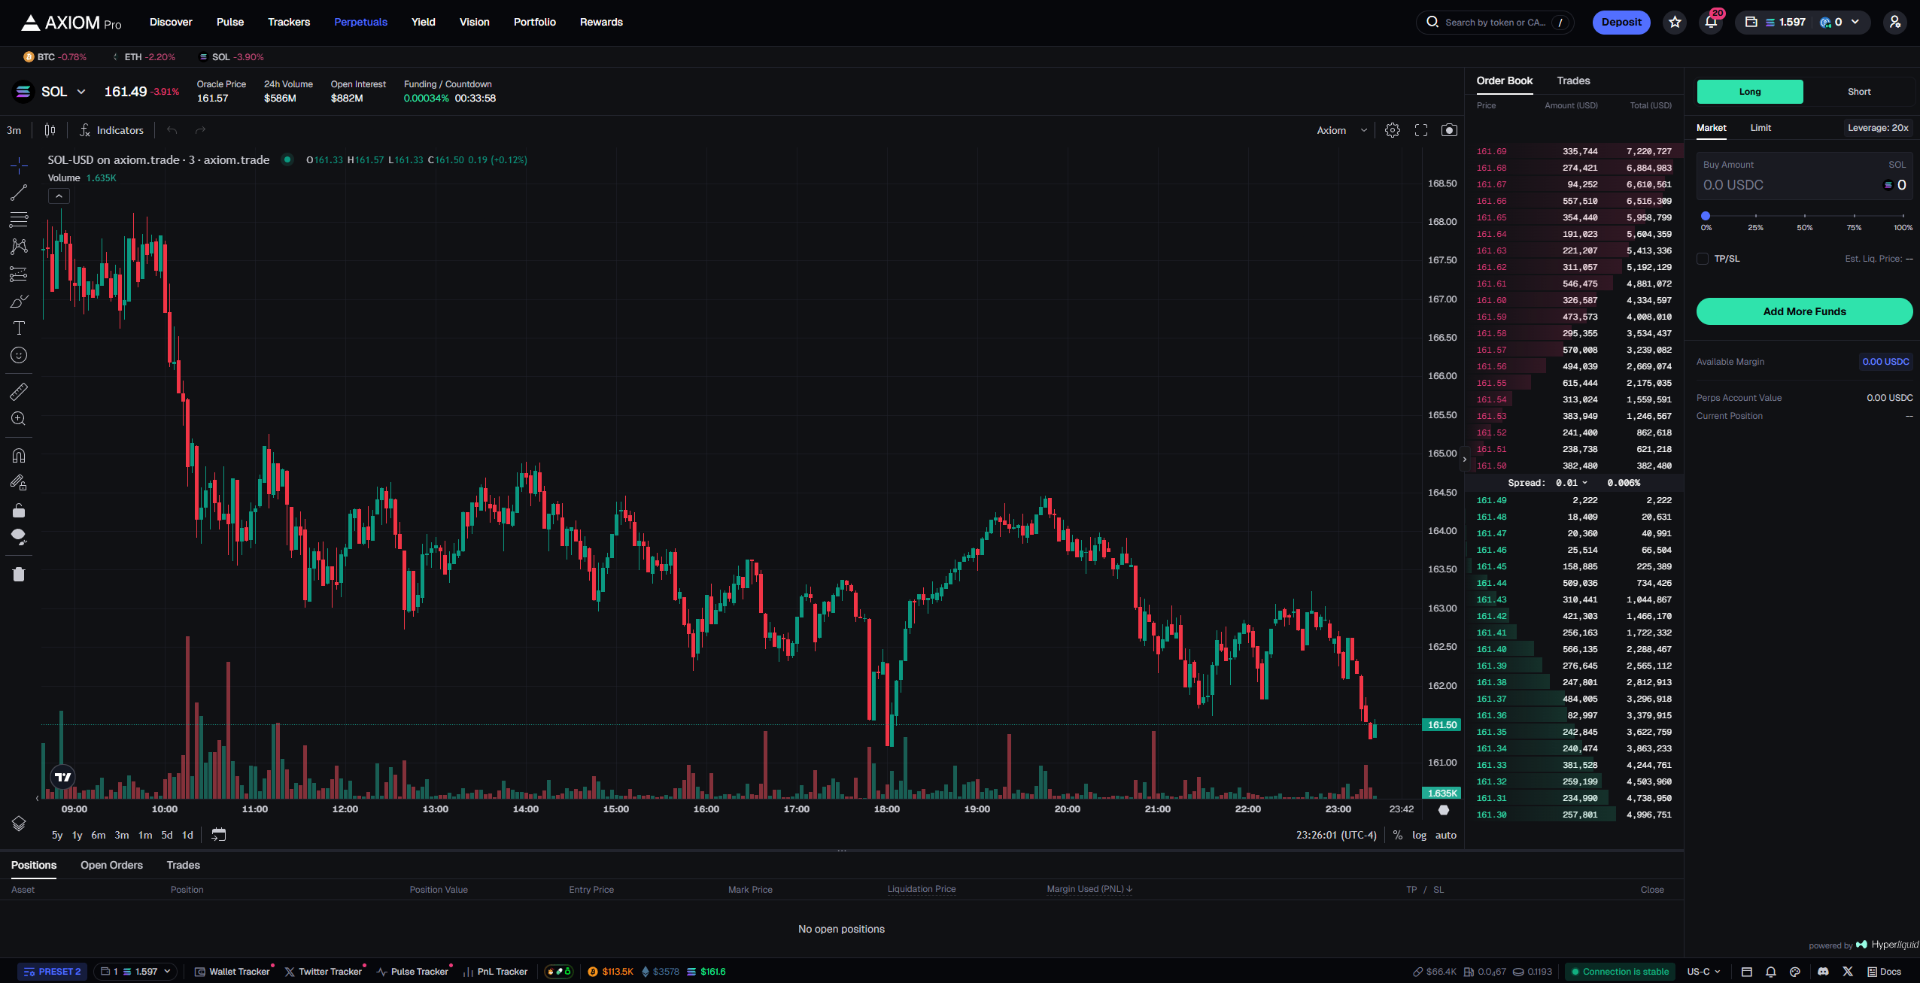Open the notifications bell icon
The width and height of the screenshot is (1920, 983).
pos(1711,22)
